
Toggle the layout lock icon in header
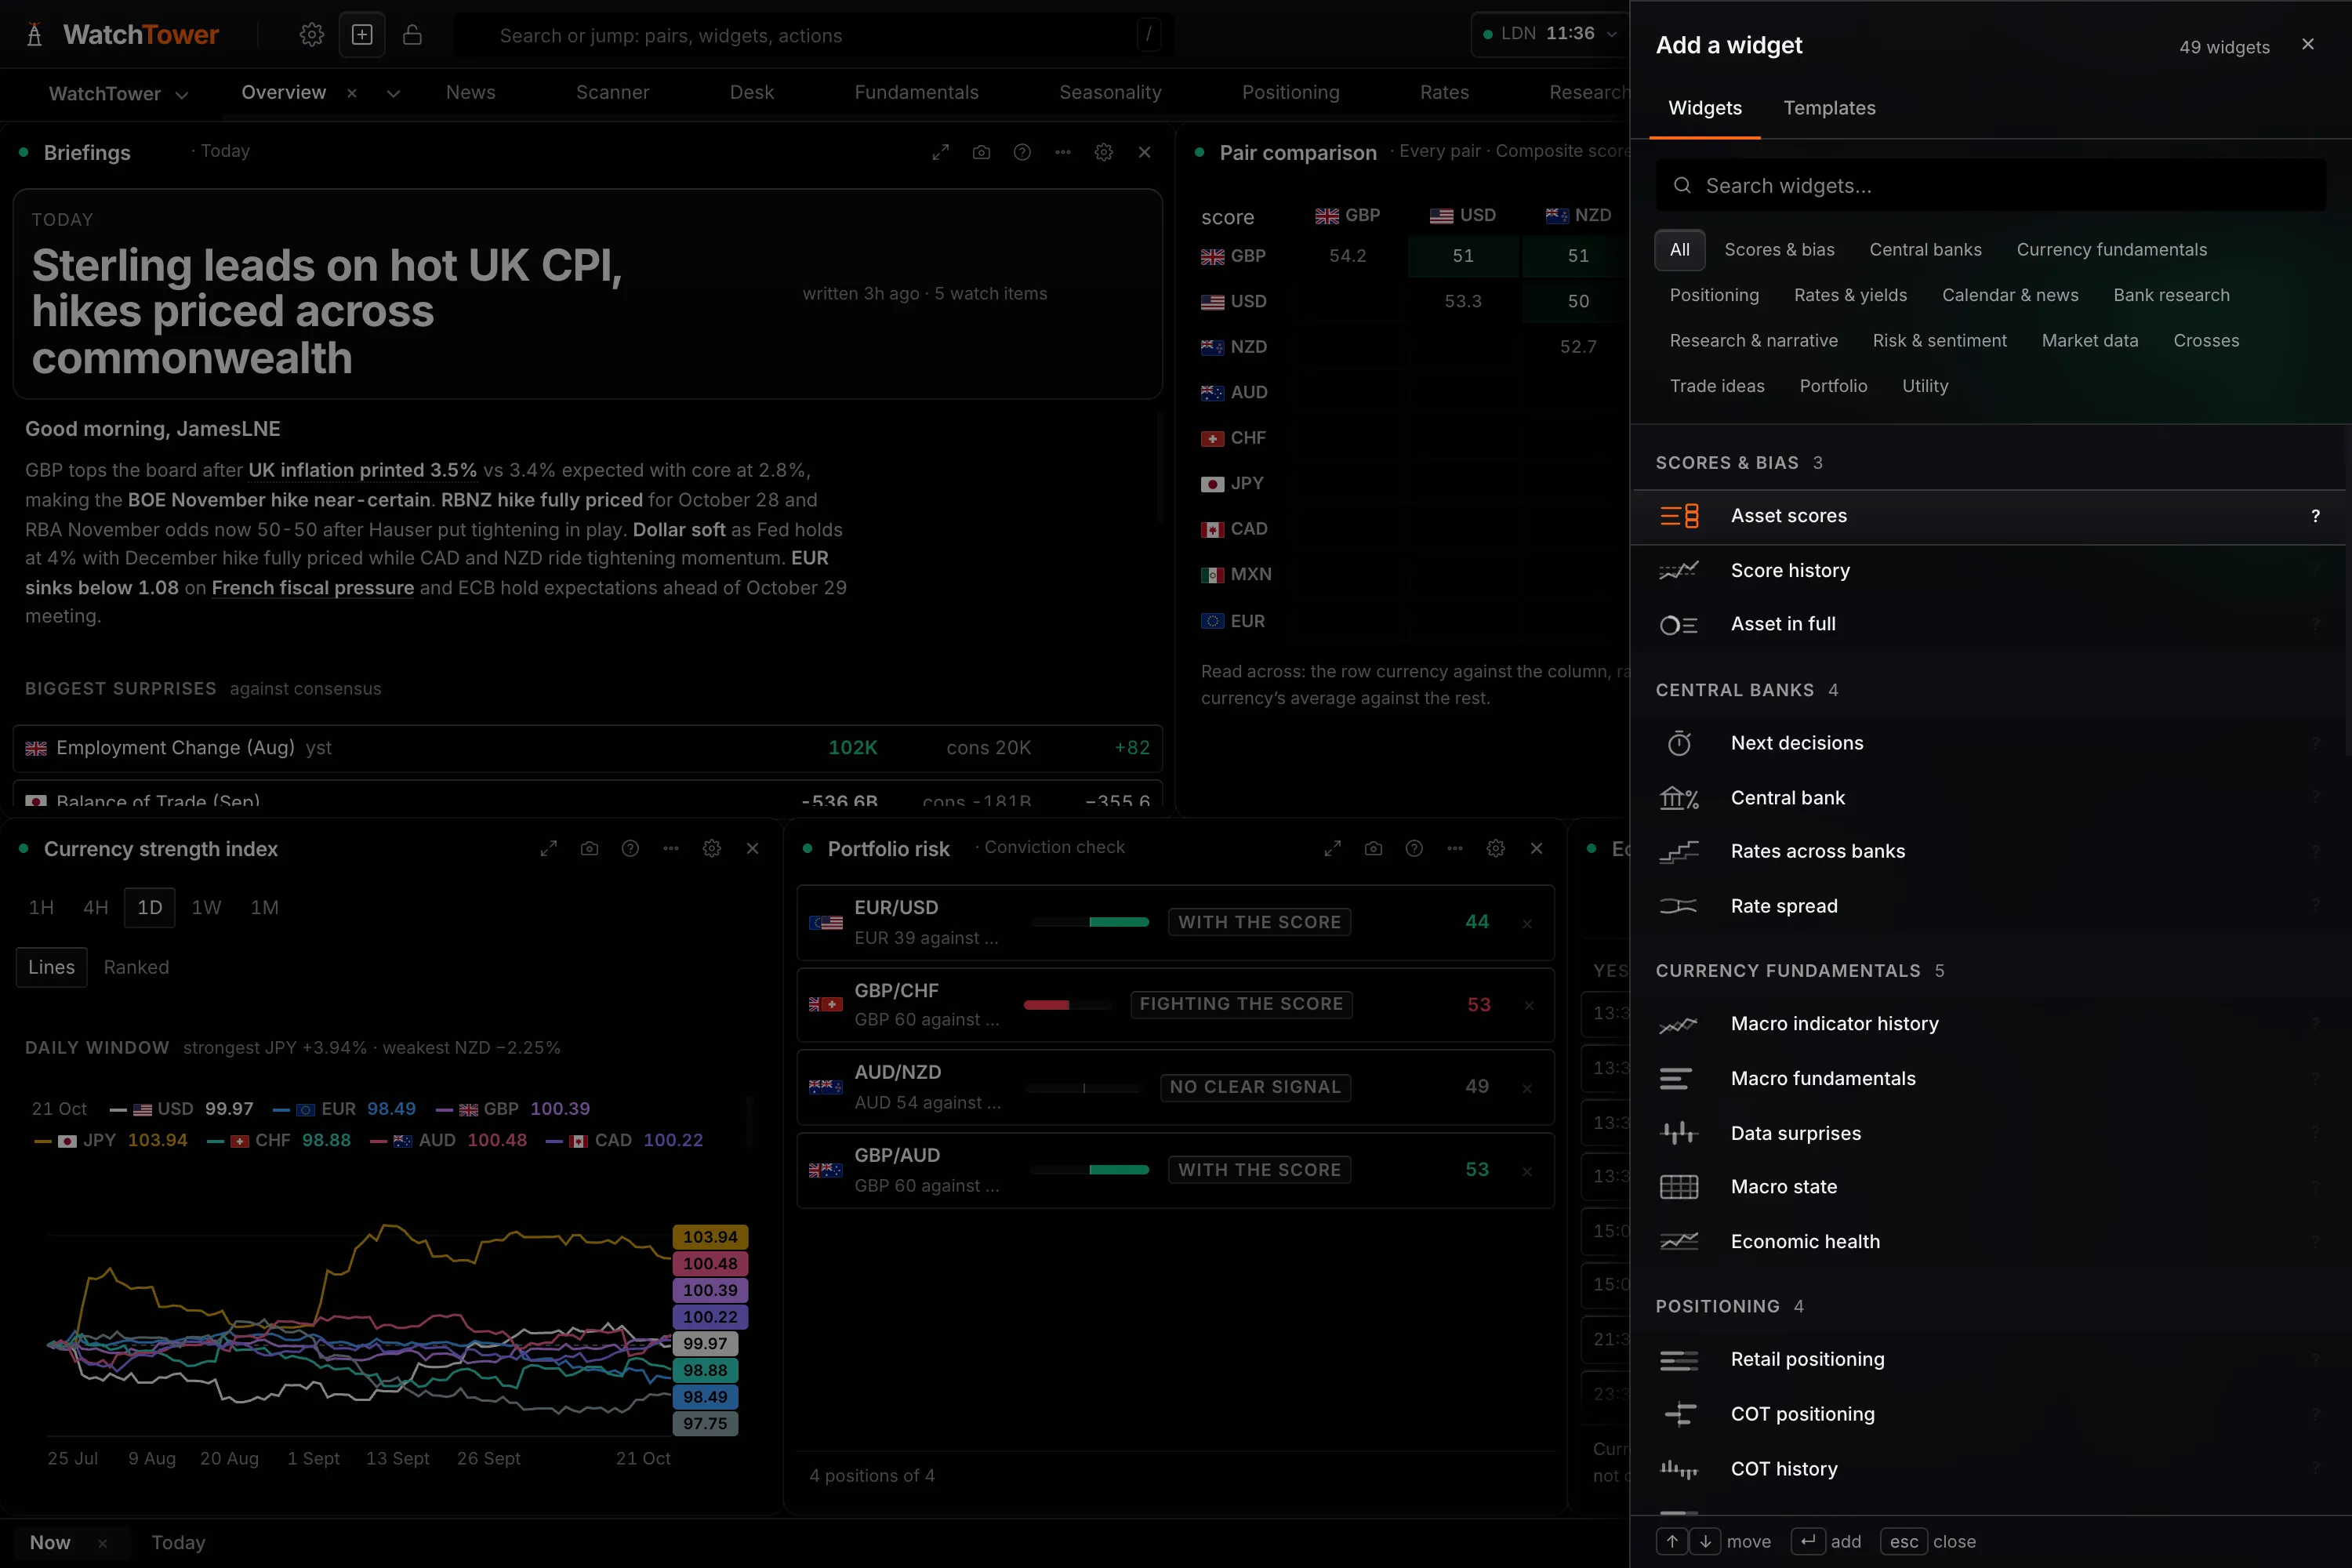coord(412,35)
